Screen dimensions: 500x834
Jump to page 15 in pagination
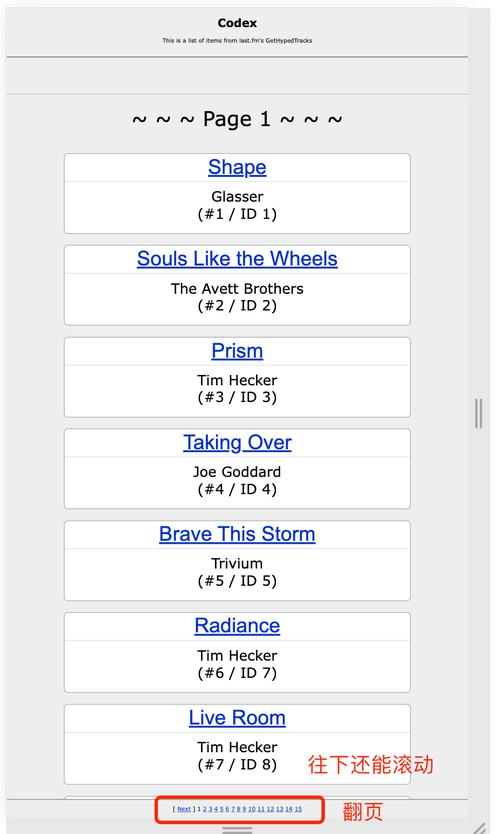point(298,809)
